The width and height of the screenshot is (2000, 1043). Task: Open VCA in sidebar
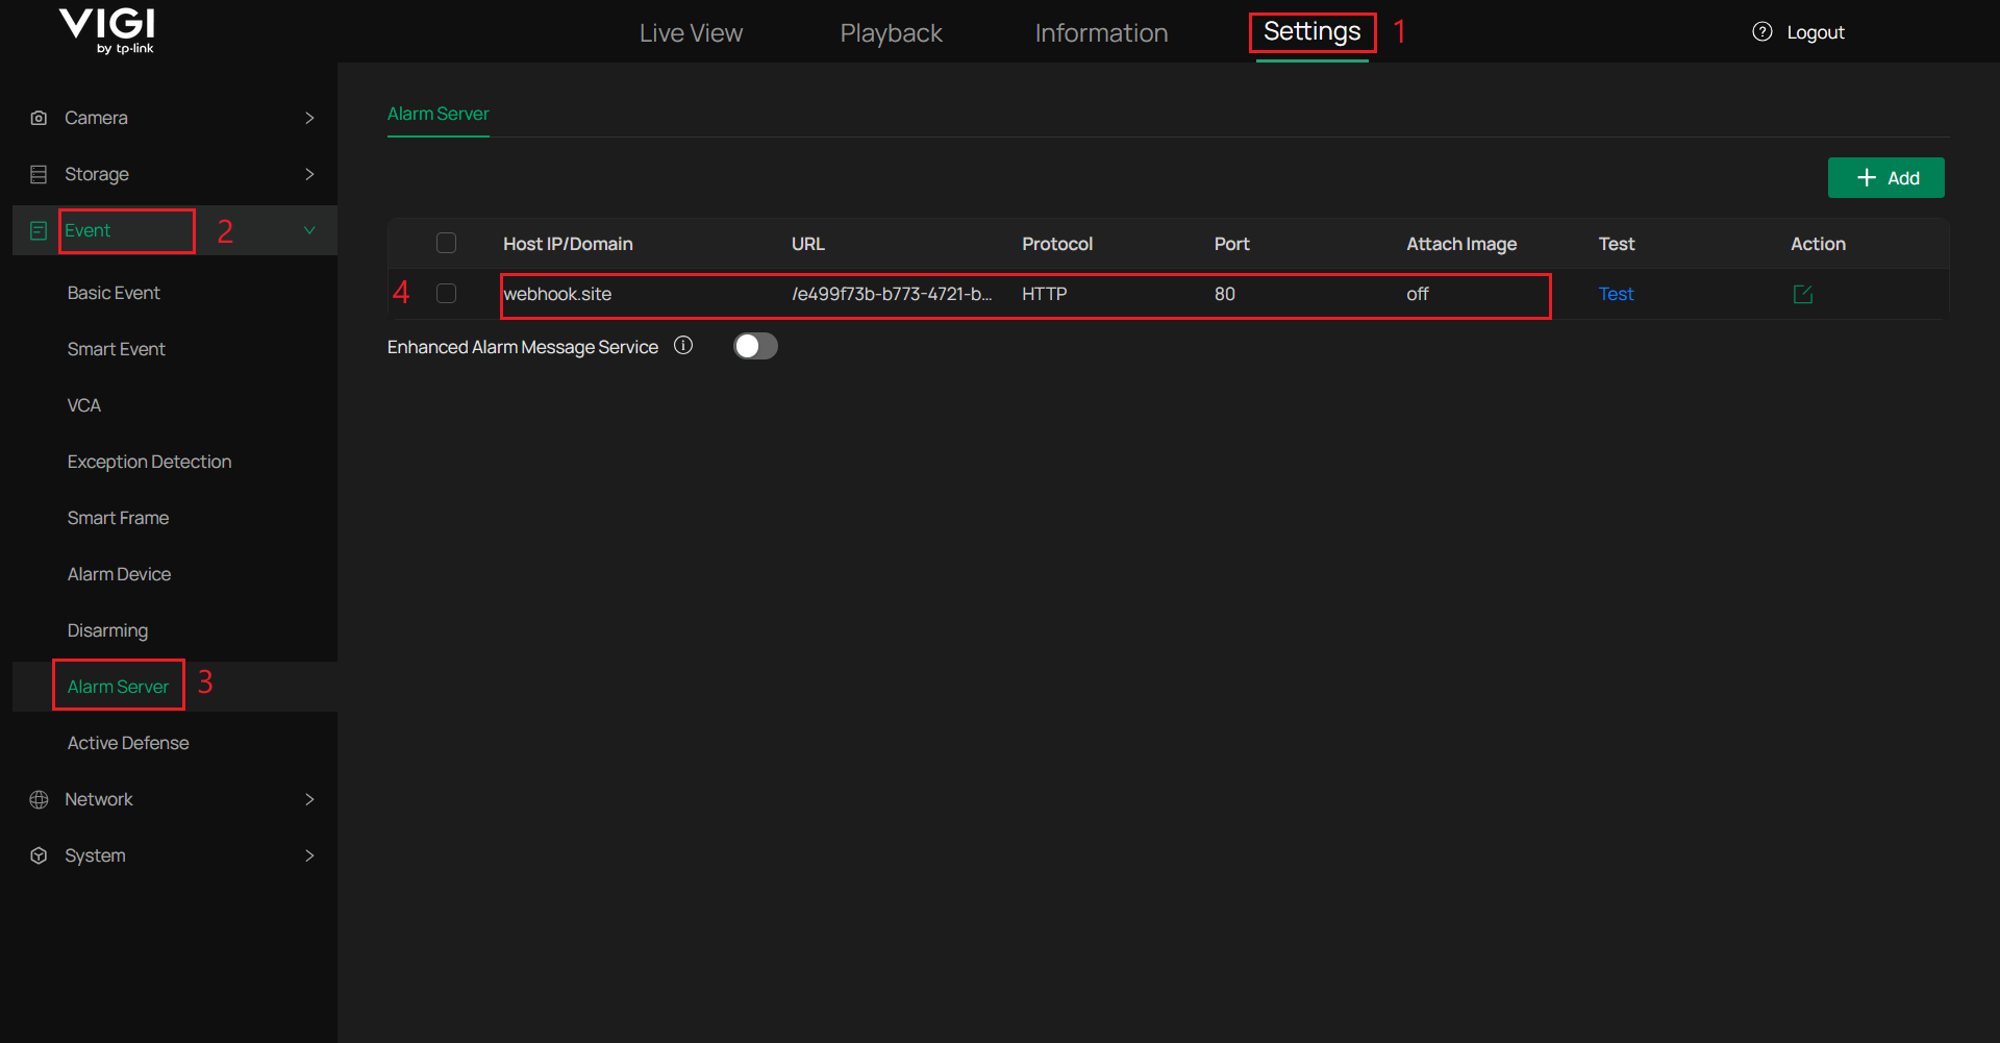[x=84, y=406]
